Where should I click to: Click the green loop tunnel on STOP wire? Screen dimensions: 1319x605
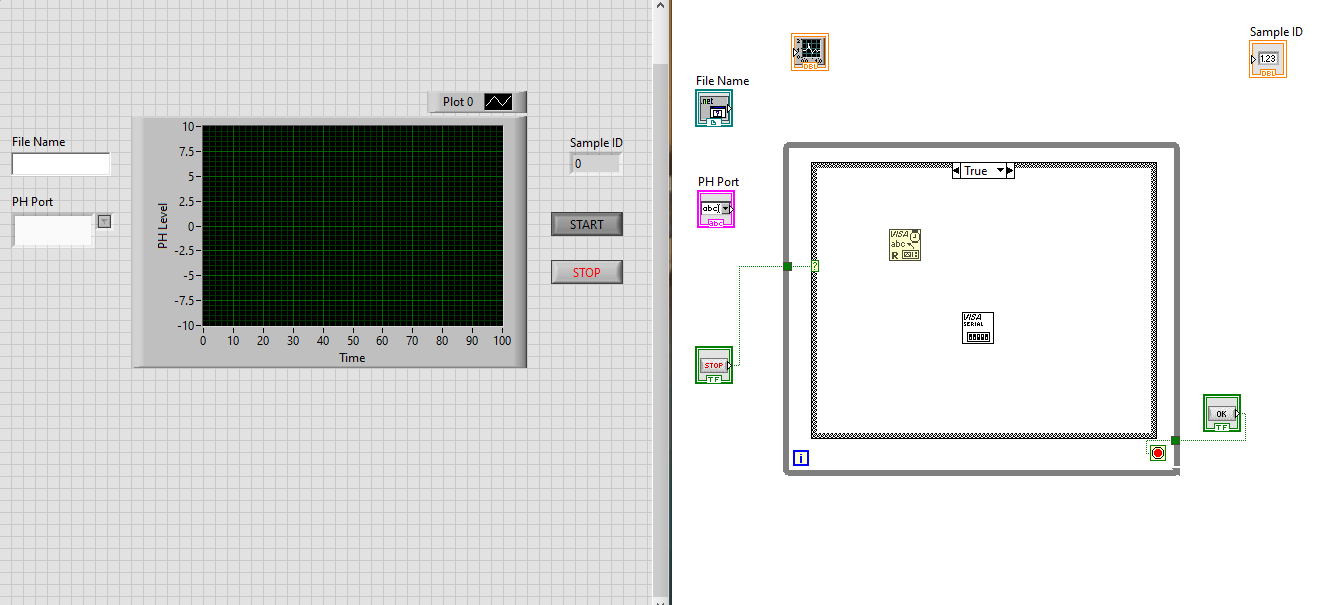point(788,266)
